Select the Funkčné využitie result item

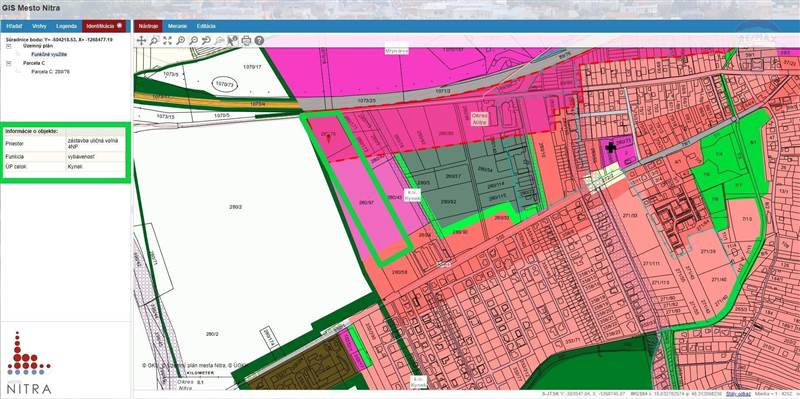tap(49, 54)
